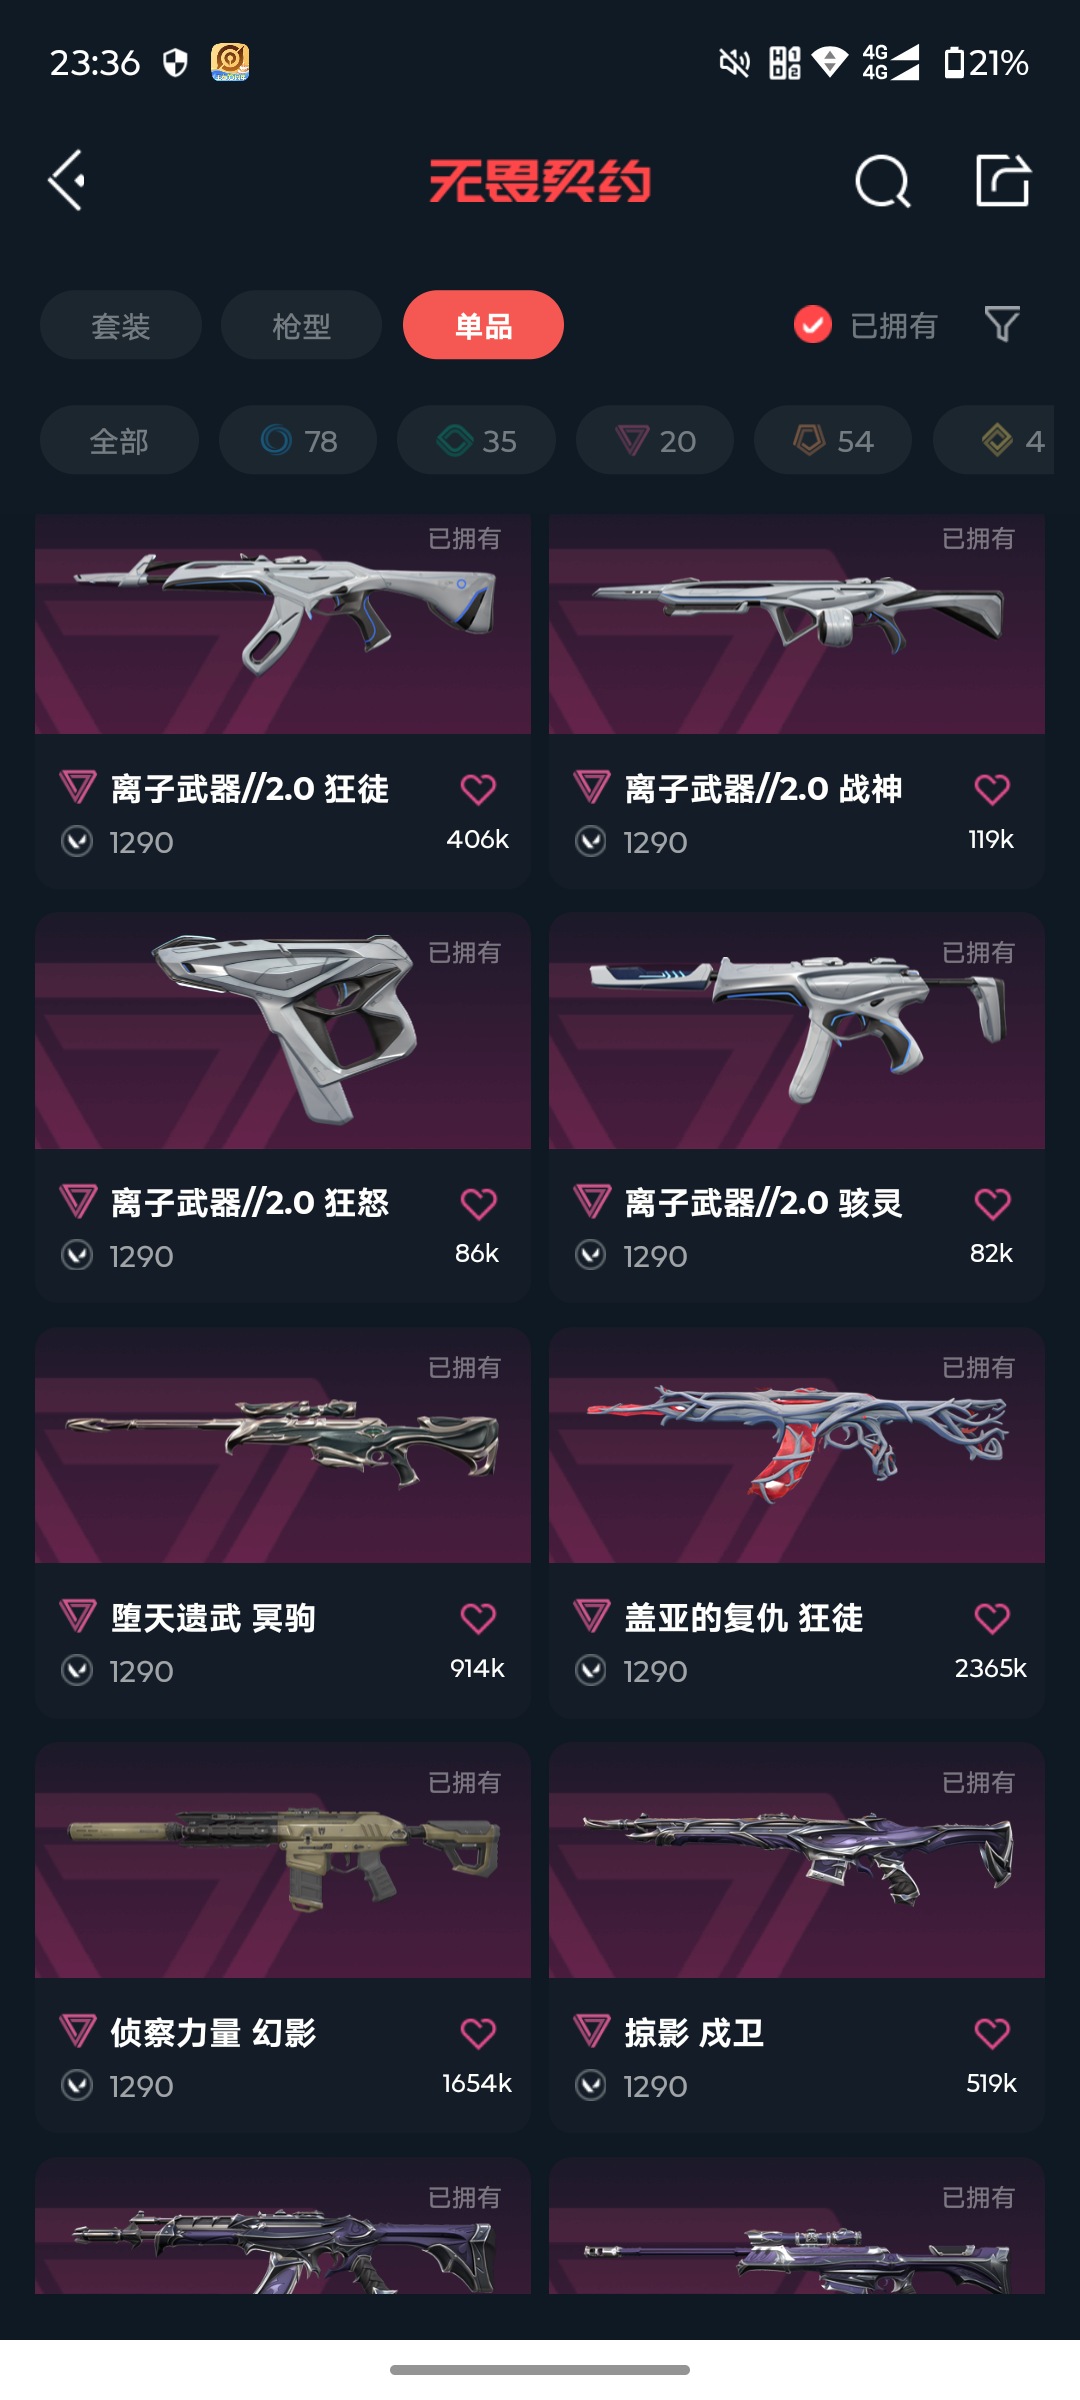Image resolution: width=1080 pixels, height=2400 pixels.
Task: Switch to the 套装 tab
Action: (121, 325)
